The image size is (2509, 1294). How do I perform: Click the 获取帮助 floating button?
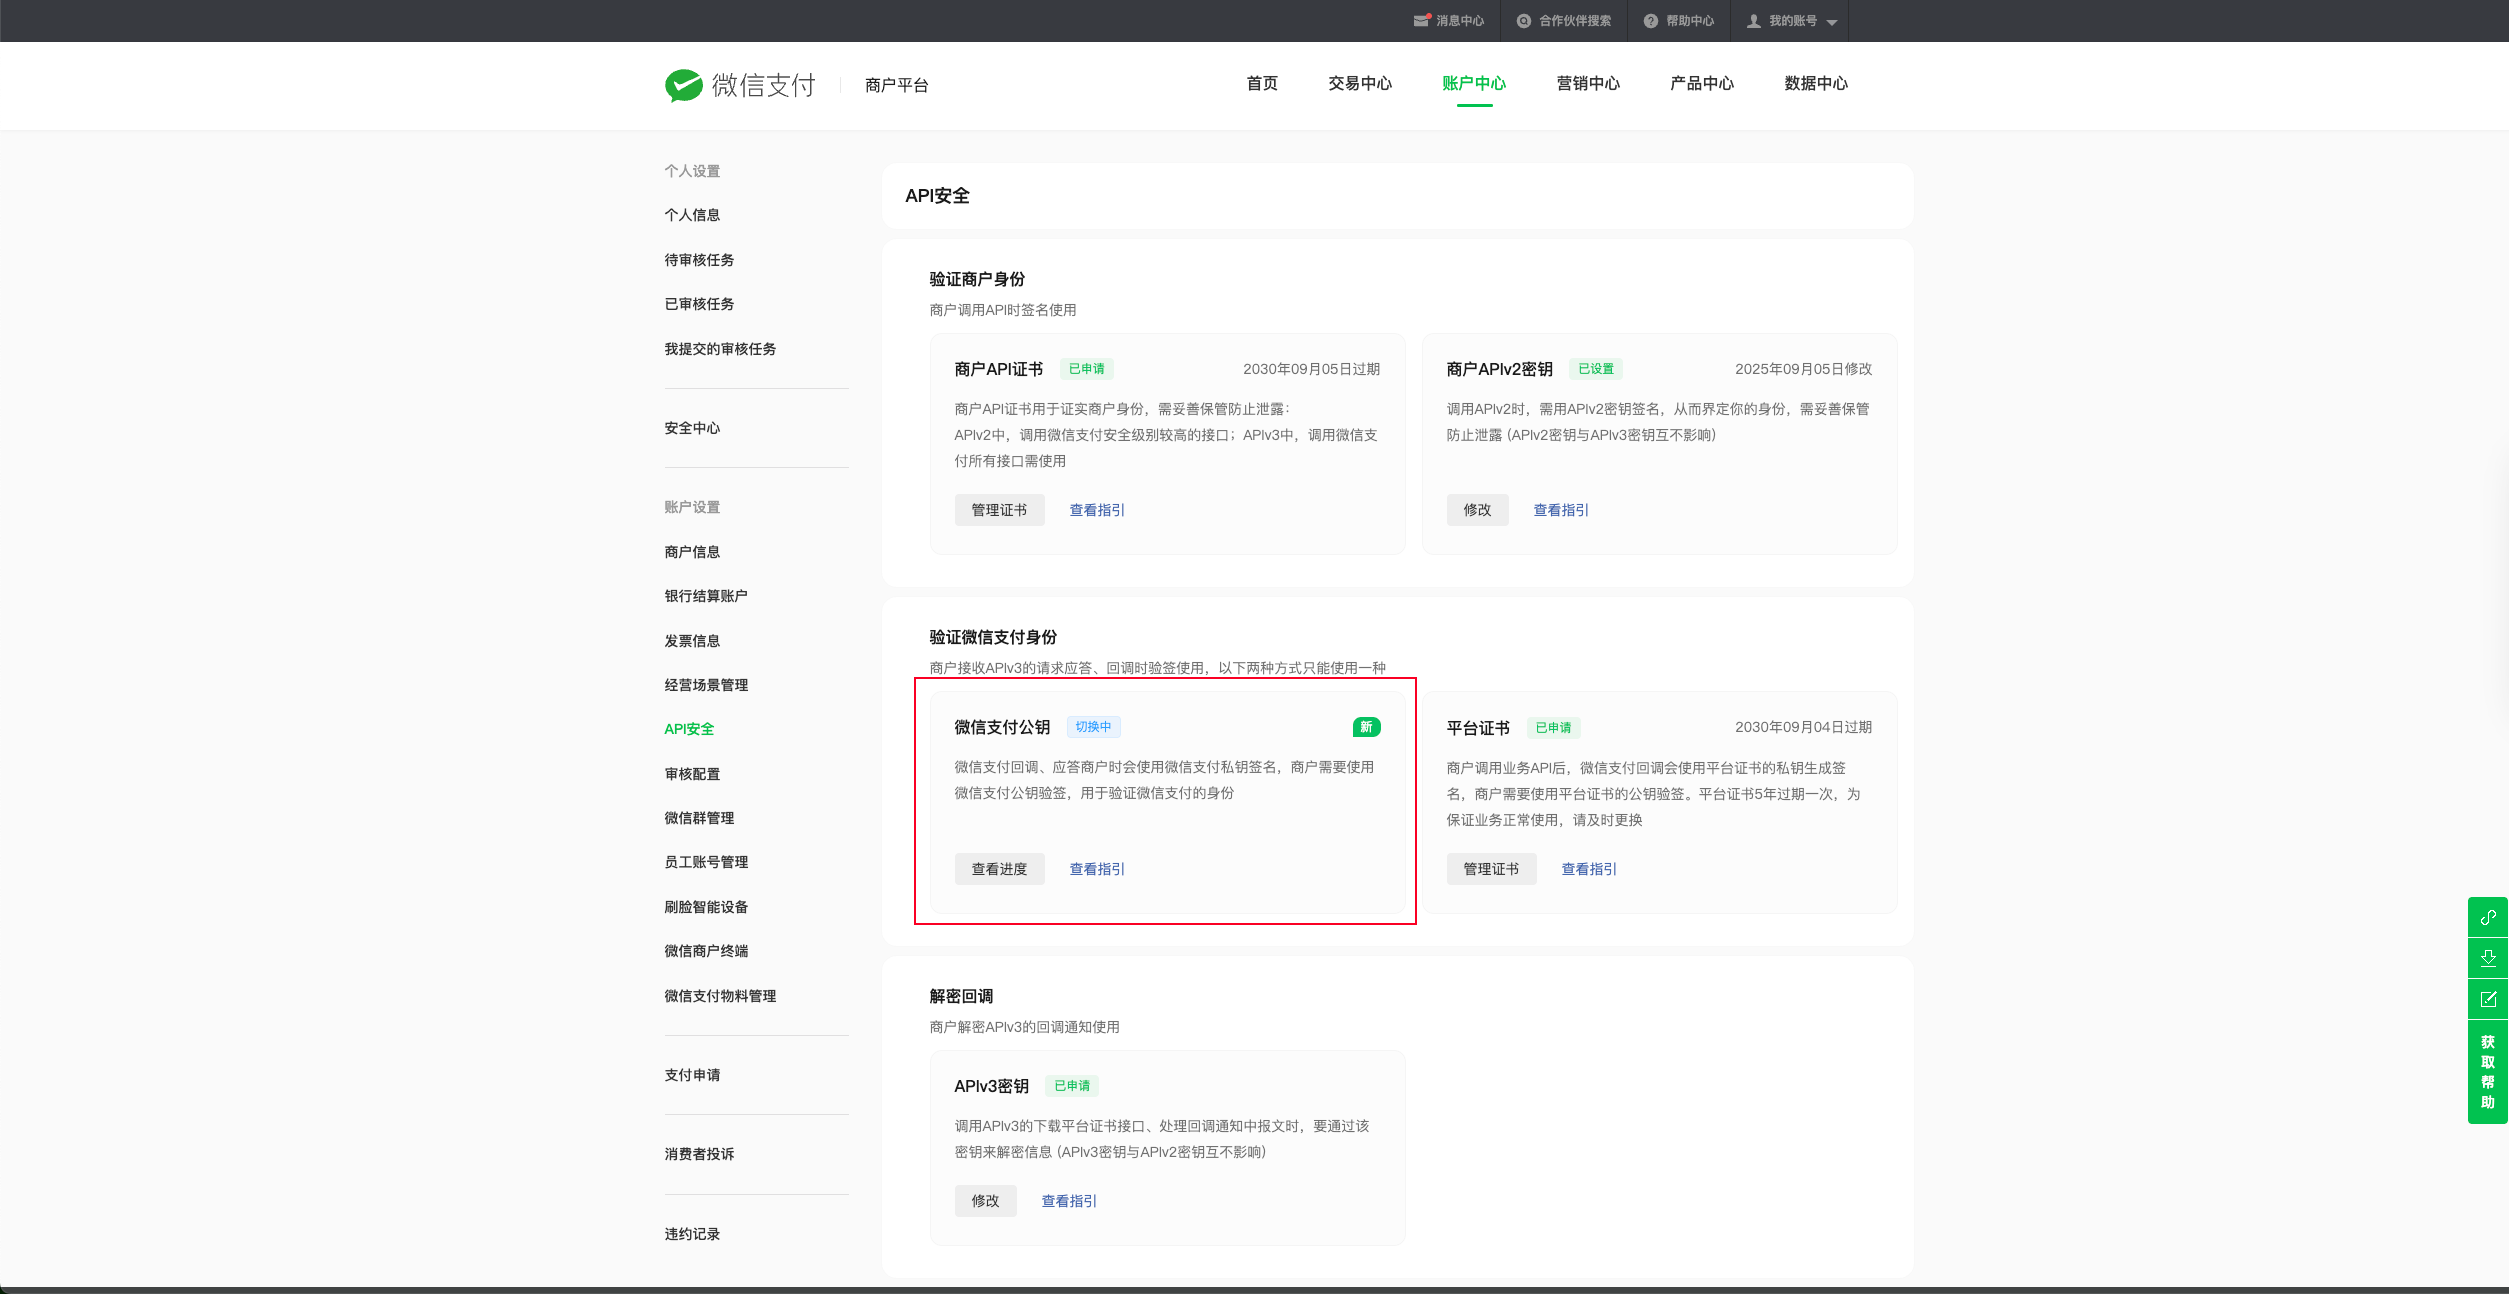tap(2488, 1072)
